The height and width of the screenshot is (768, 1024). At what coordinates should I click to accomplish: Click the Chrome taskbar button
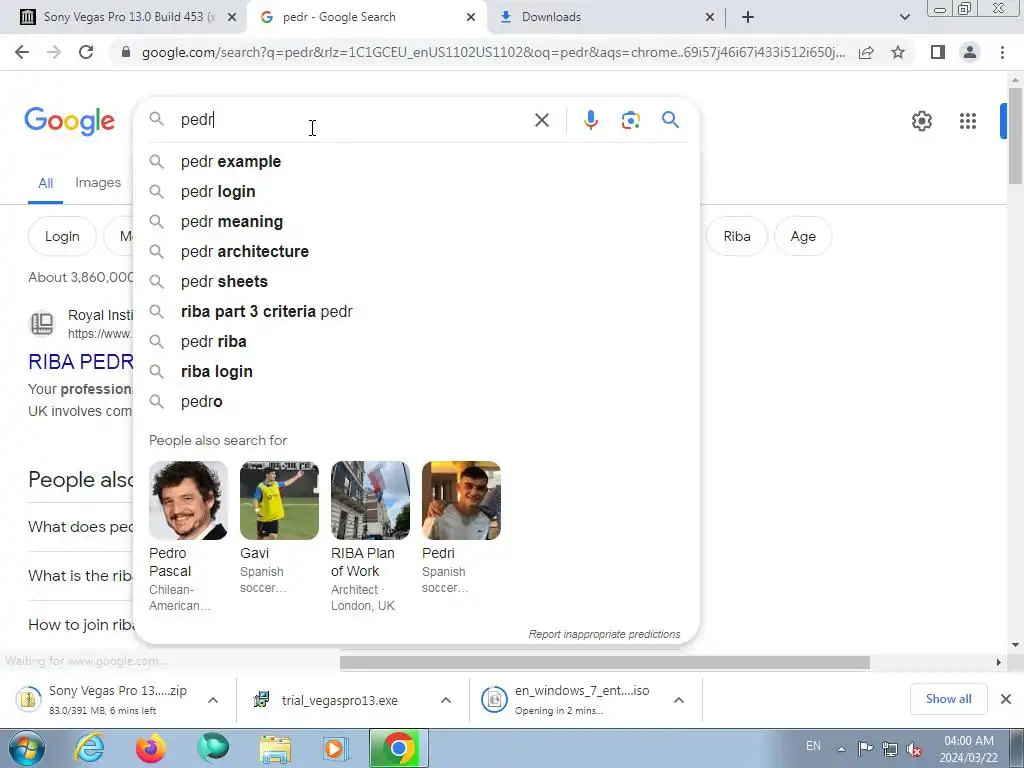tap(398, 748)
